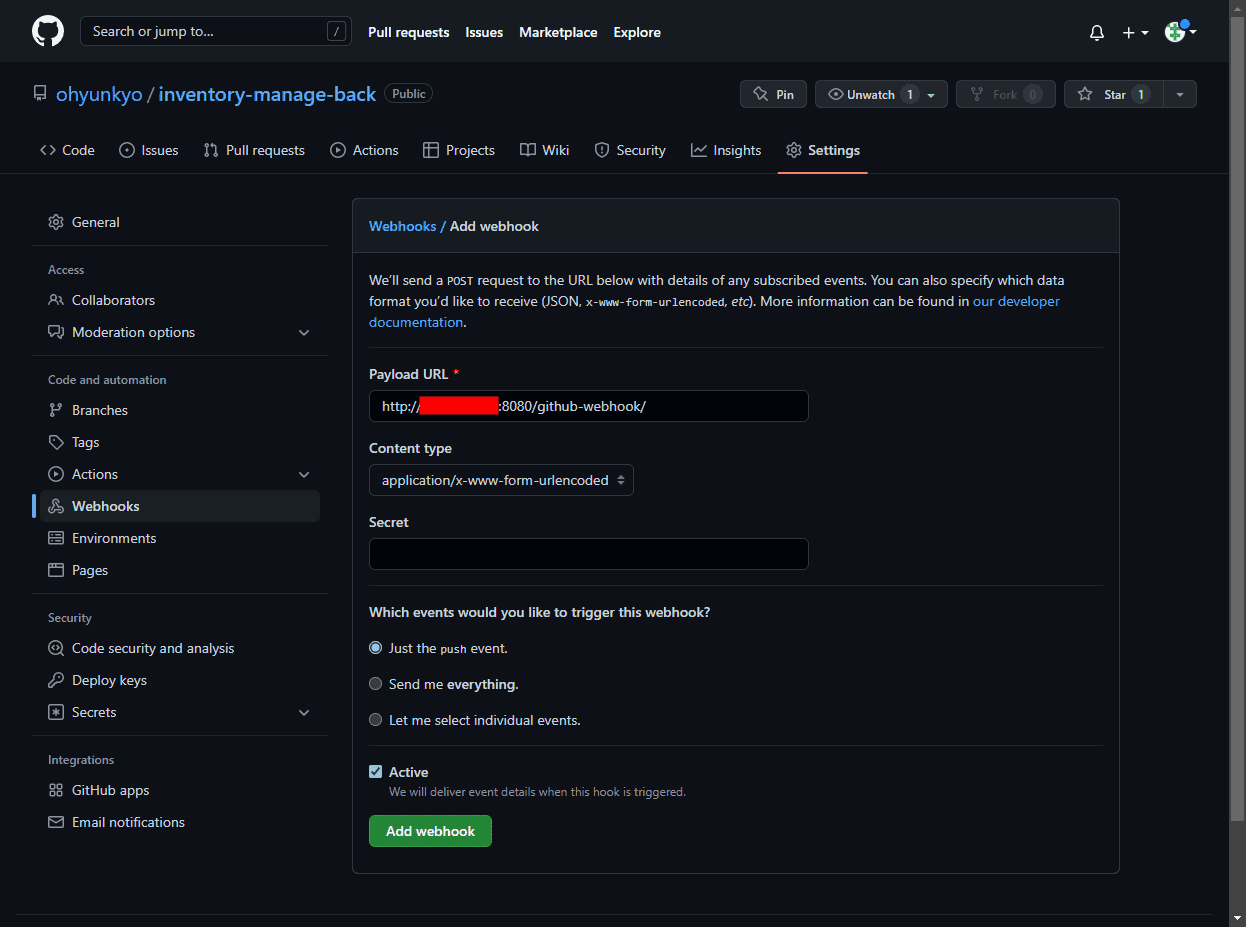Click the scrollbar up arrow
The width and height of the screenshot is (1246, 927).
tap(1237, 8)
